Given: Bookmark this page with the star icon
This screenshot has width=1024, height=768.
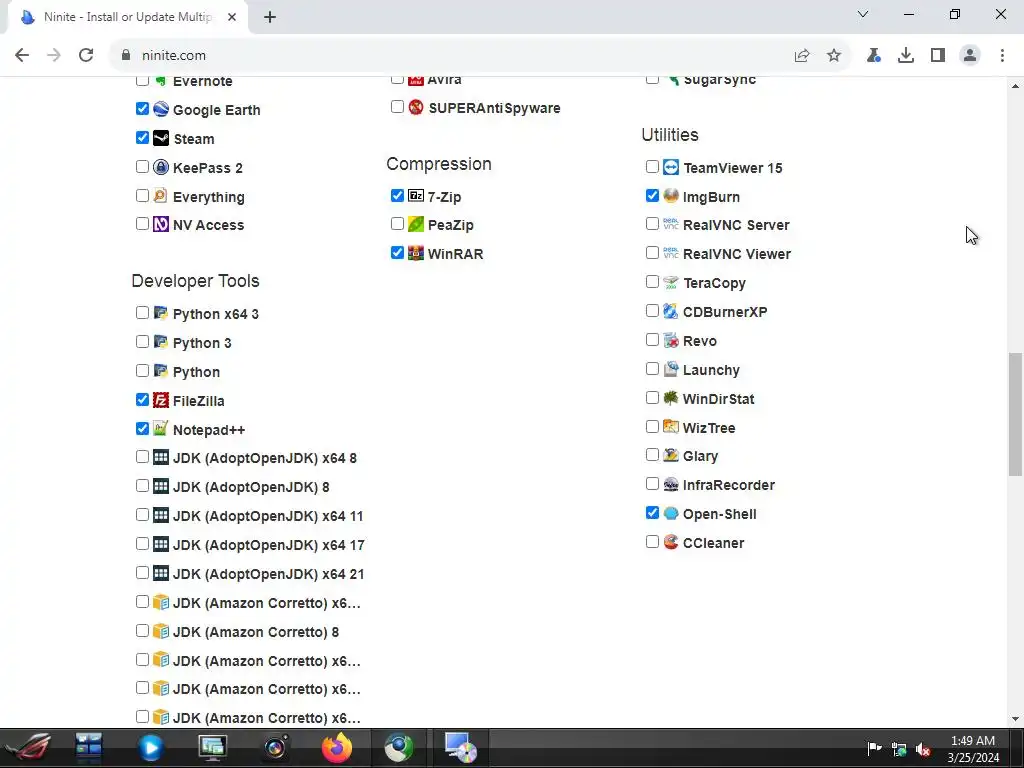Looking at the screenshot, I should [834, 56].
